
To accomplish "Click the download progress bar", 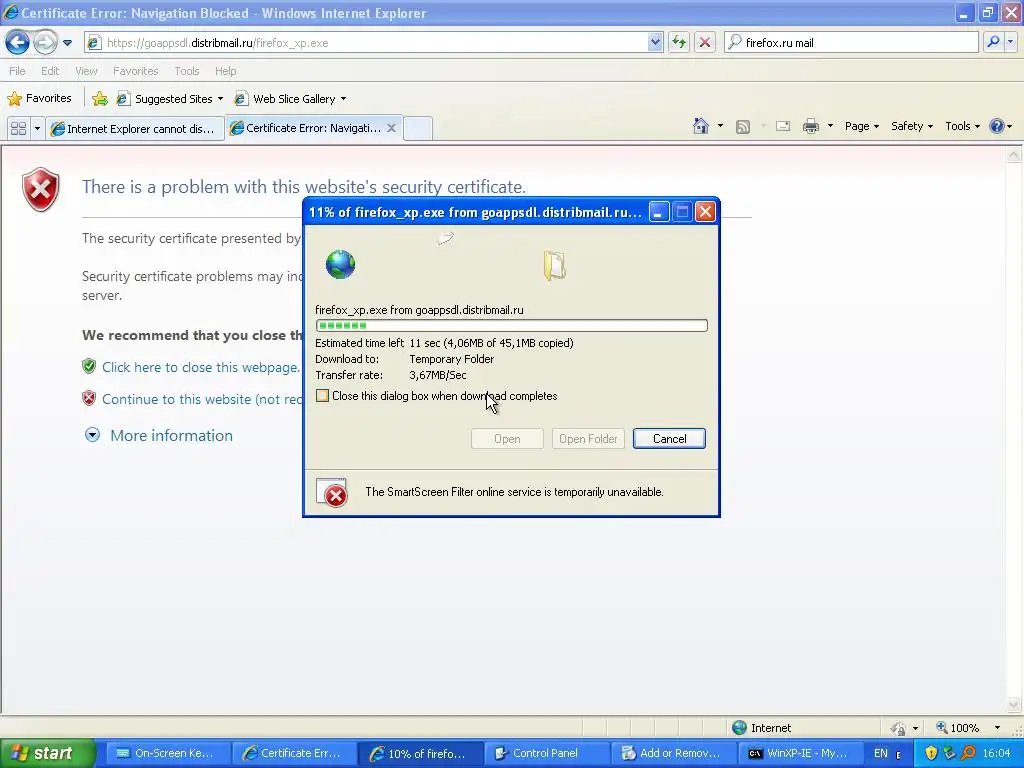I will click(511, 325).
